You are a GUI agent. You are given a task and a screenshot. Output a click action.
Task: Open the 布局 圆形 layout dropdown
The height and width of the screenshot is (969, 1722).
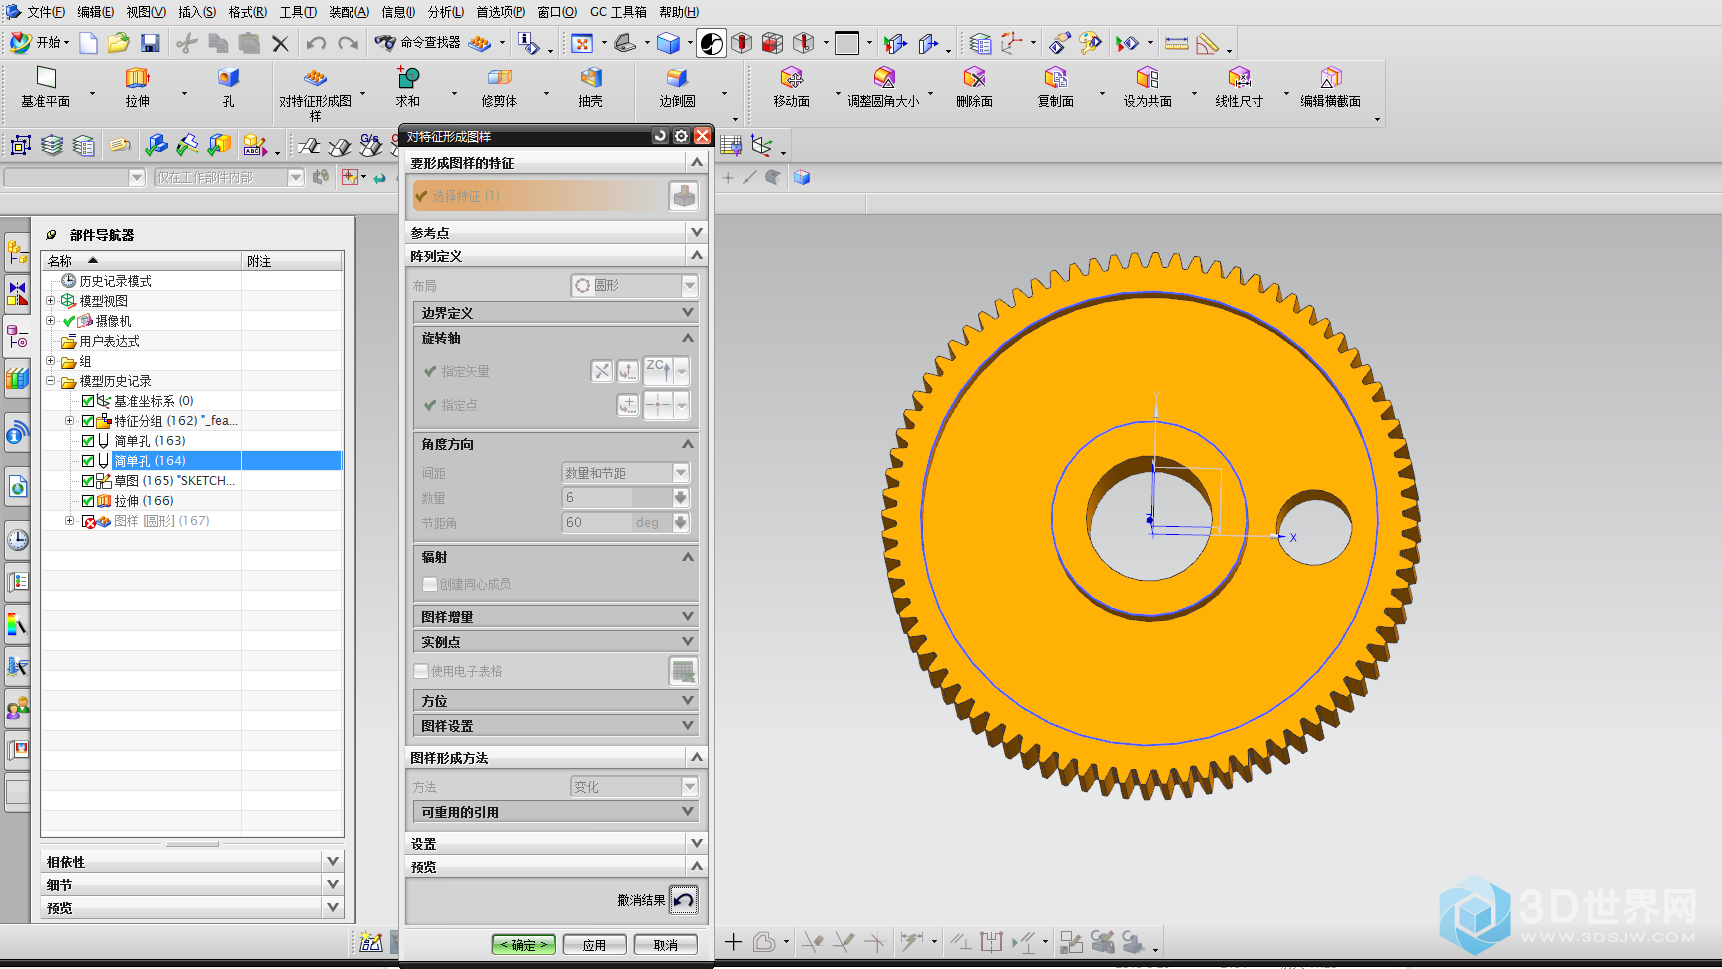(x=634, y=285)
